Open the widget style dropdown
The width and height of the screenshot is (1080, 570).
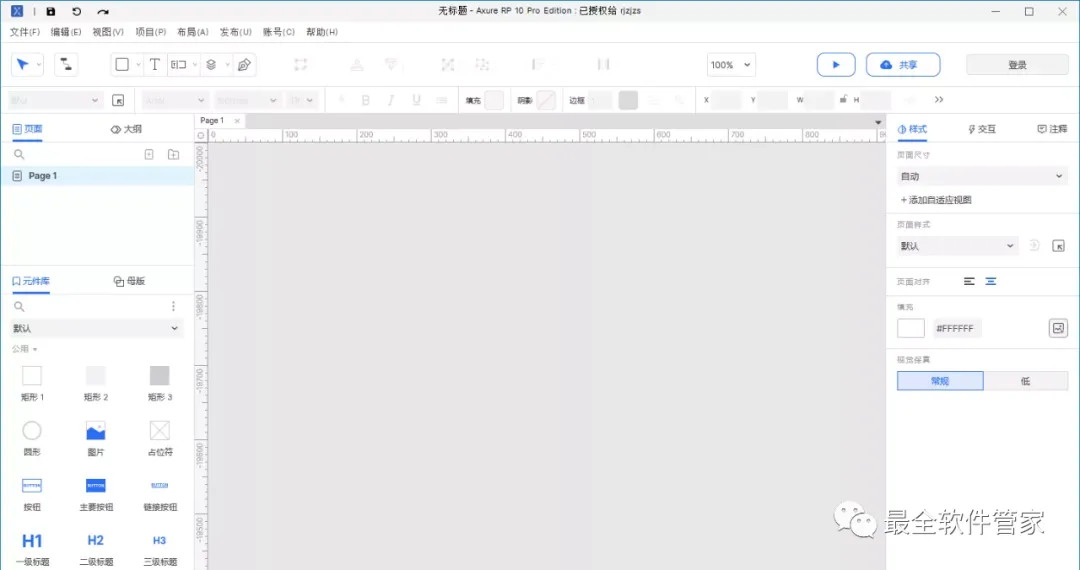tap(55, 101)
